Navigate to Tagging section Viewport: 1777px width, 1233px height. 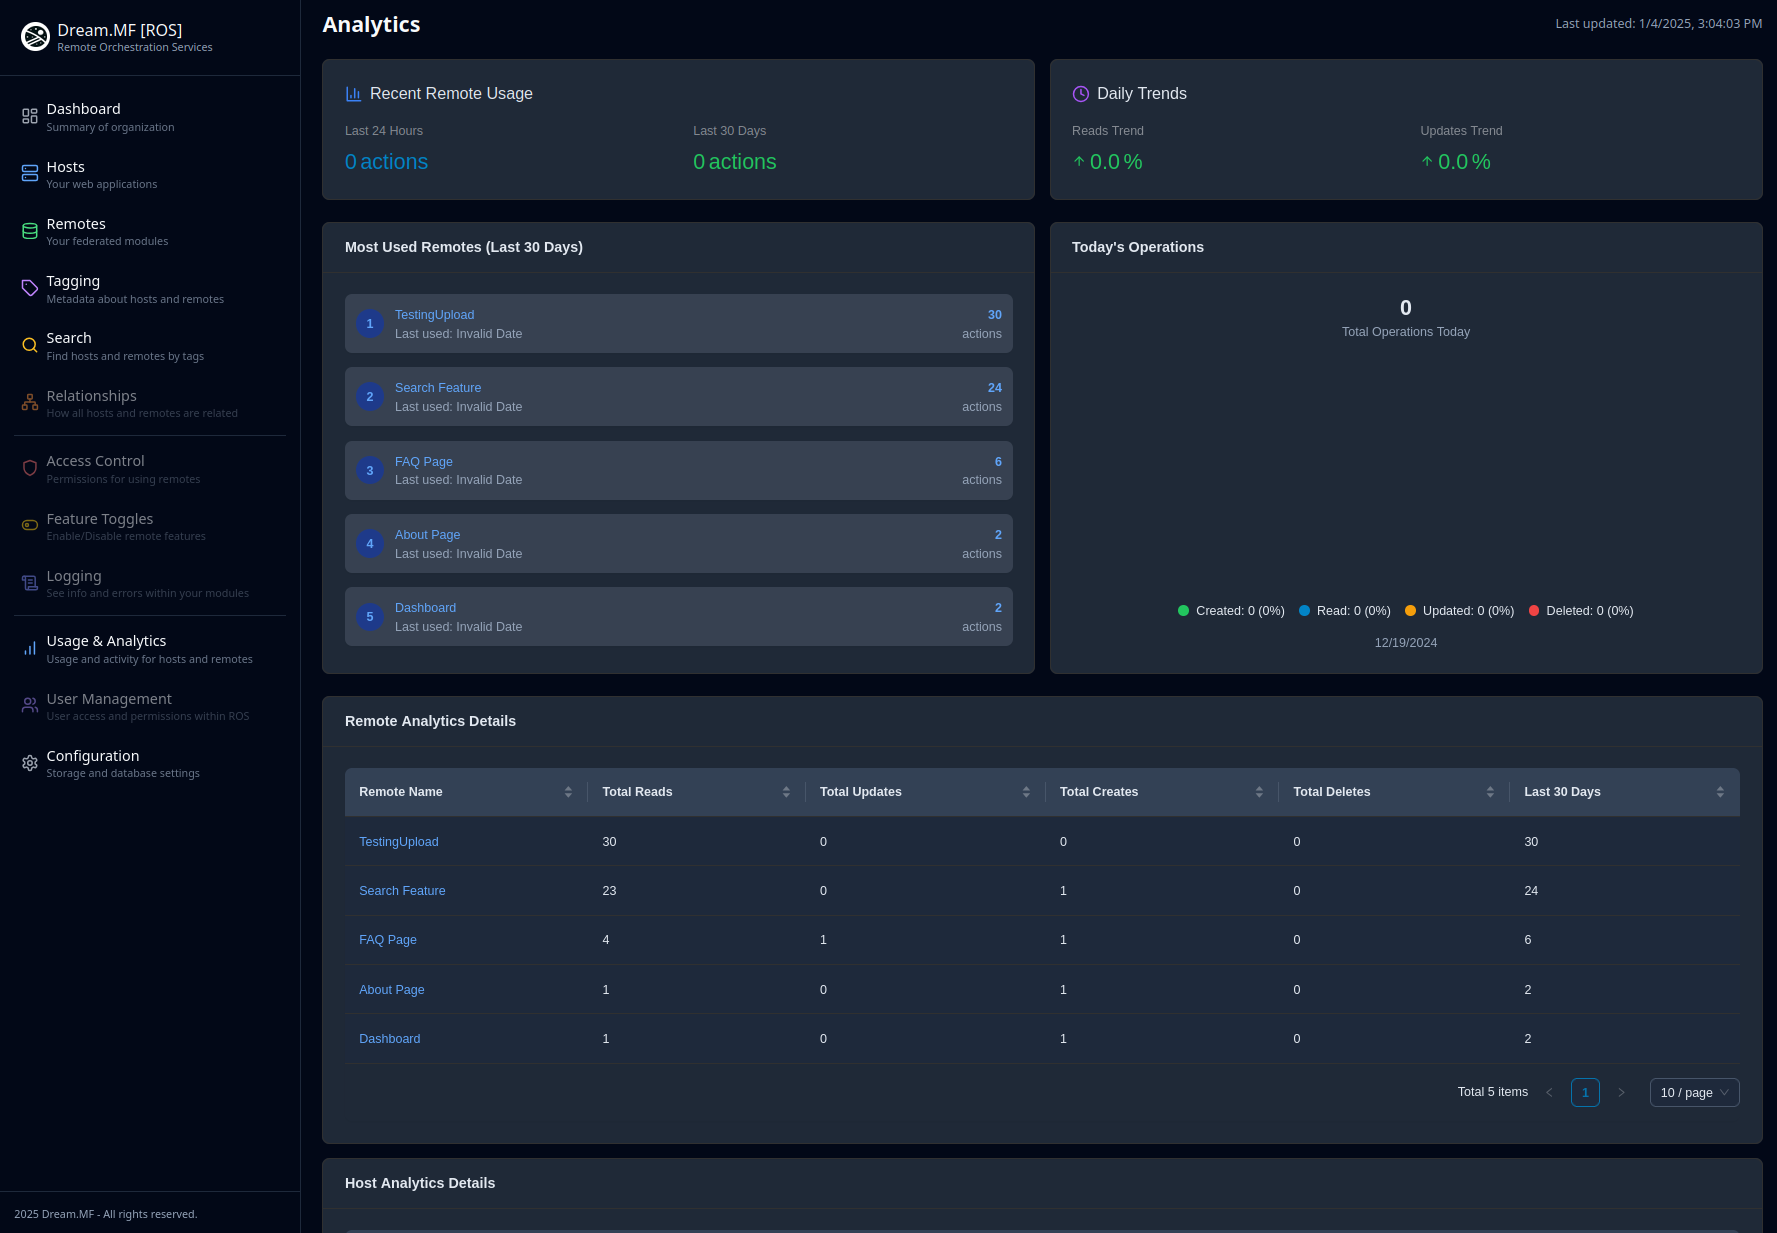(x=150, y=289)
